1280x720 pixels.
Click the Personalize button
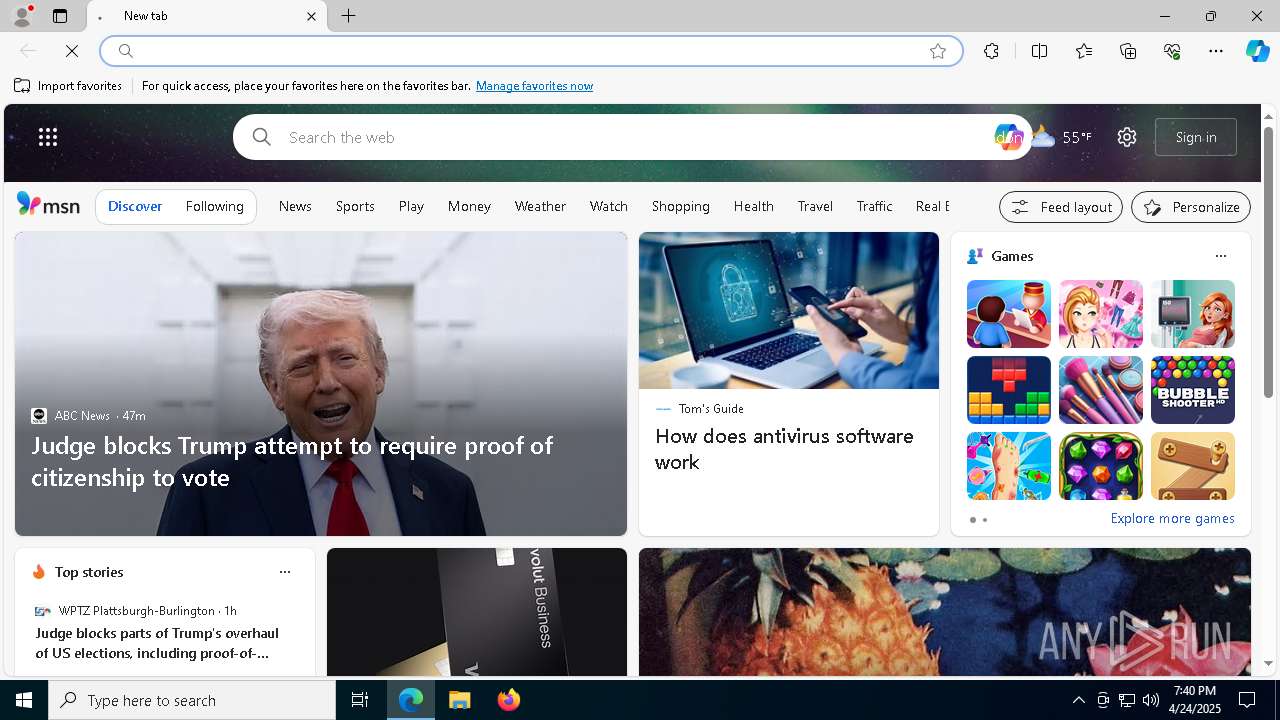click(1191, 207)
